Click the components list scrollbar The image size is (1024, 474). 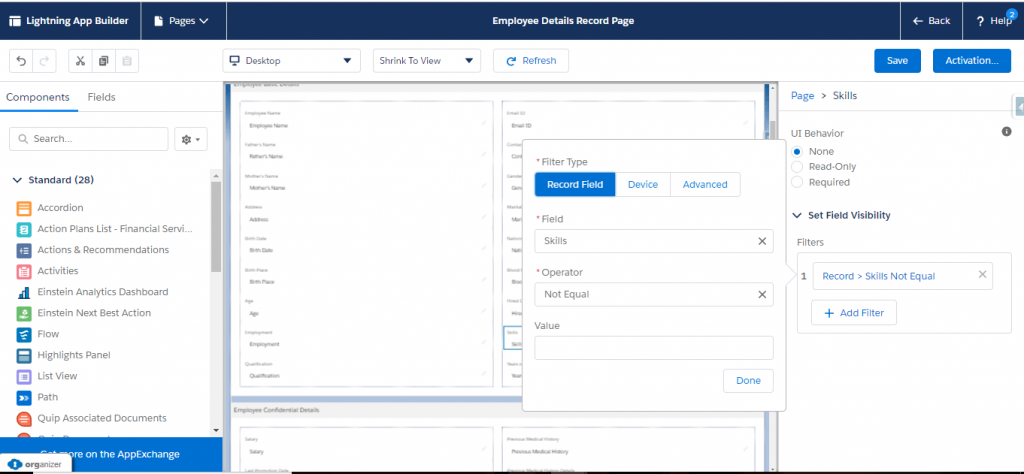[216, 227]
